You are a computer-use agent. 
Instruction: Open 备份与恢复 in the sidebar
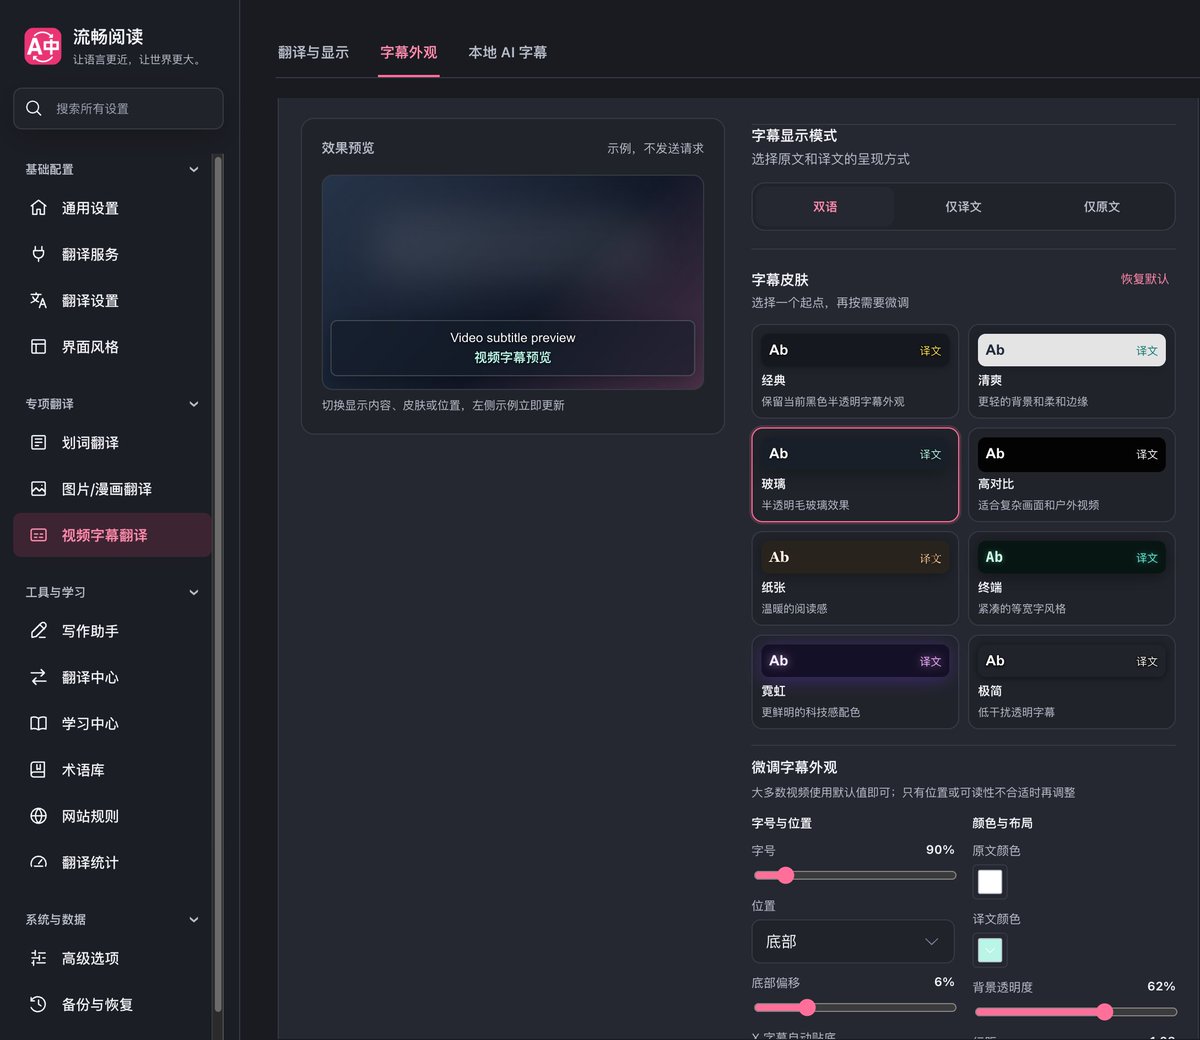click(112, 1004)
